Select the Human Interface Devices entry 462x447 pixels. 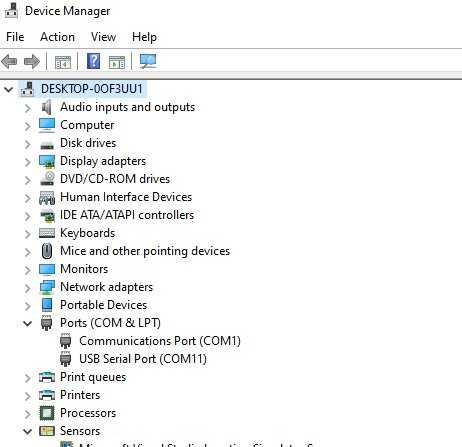[x=126, y=197]
